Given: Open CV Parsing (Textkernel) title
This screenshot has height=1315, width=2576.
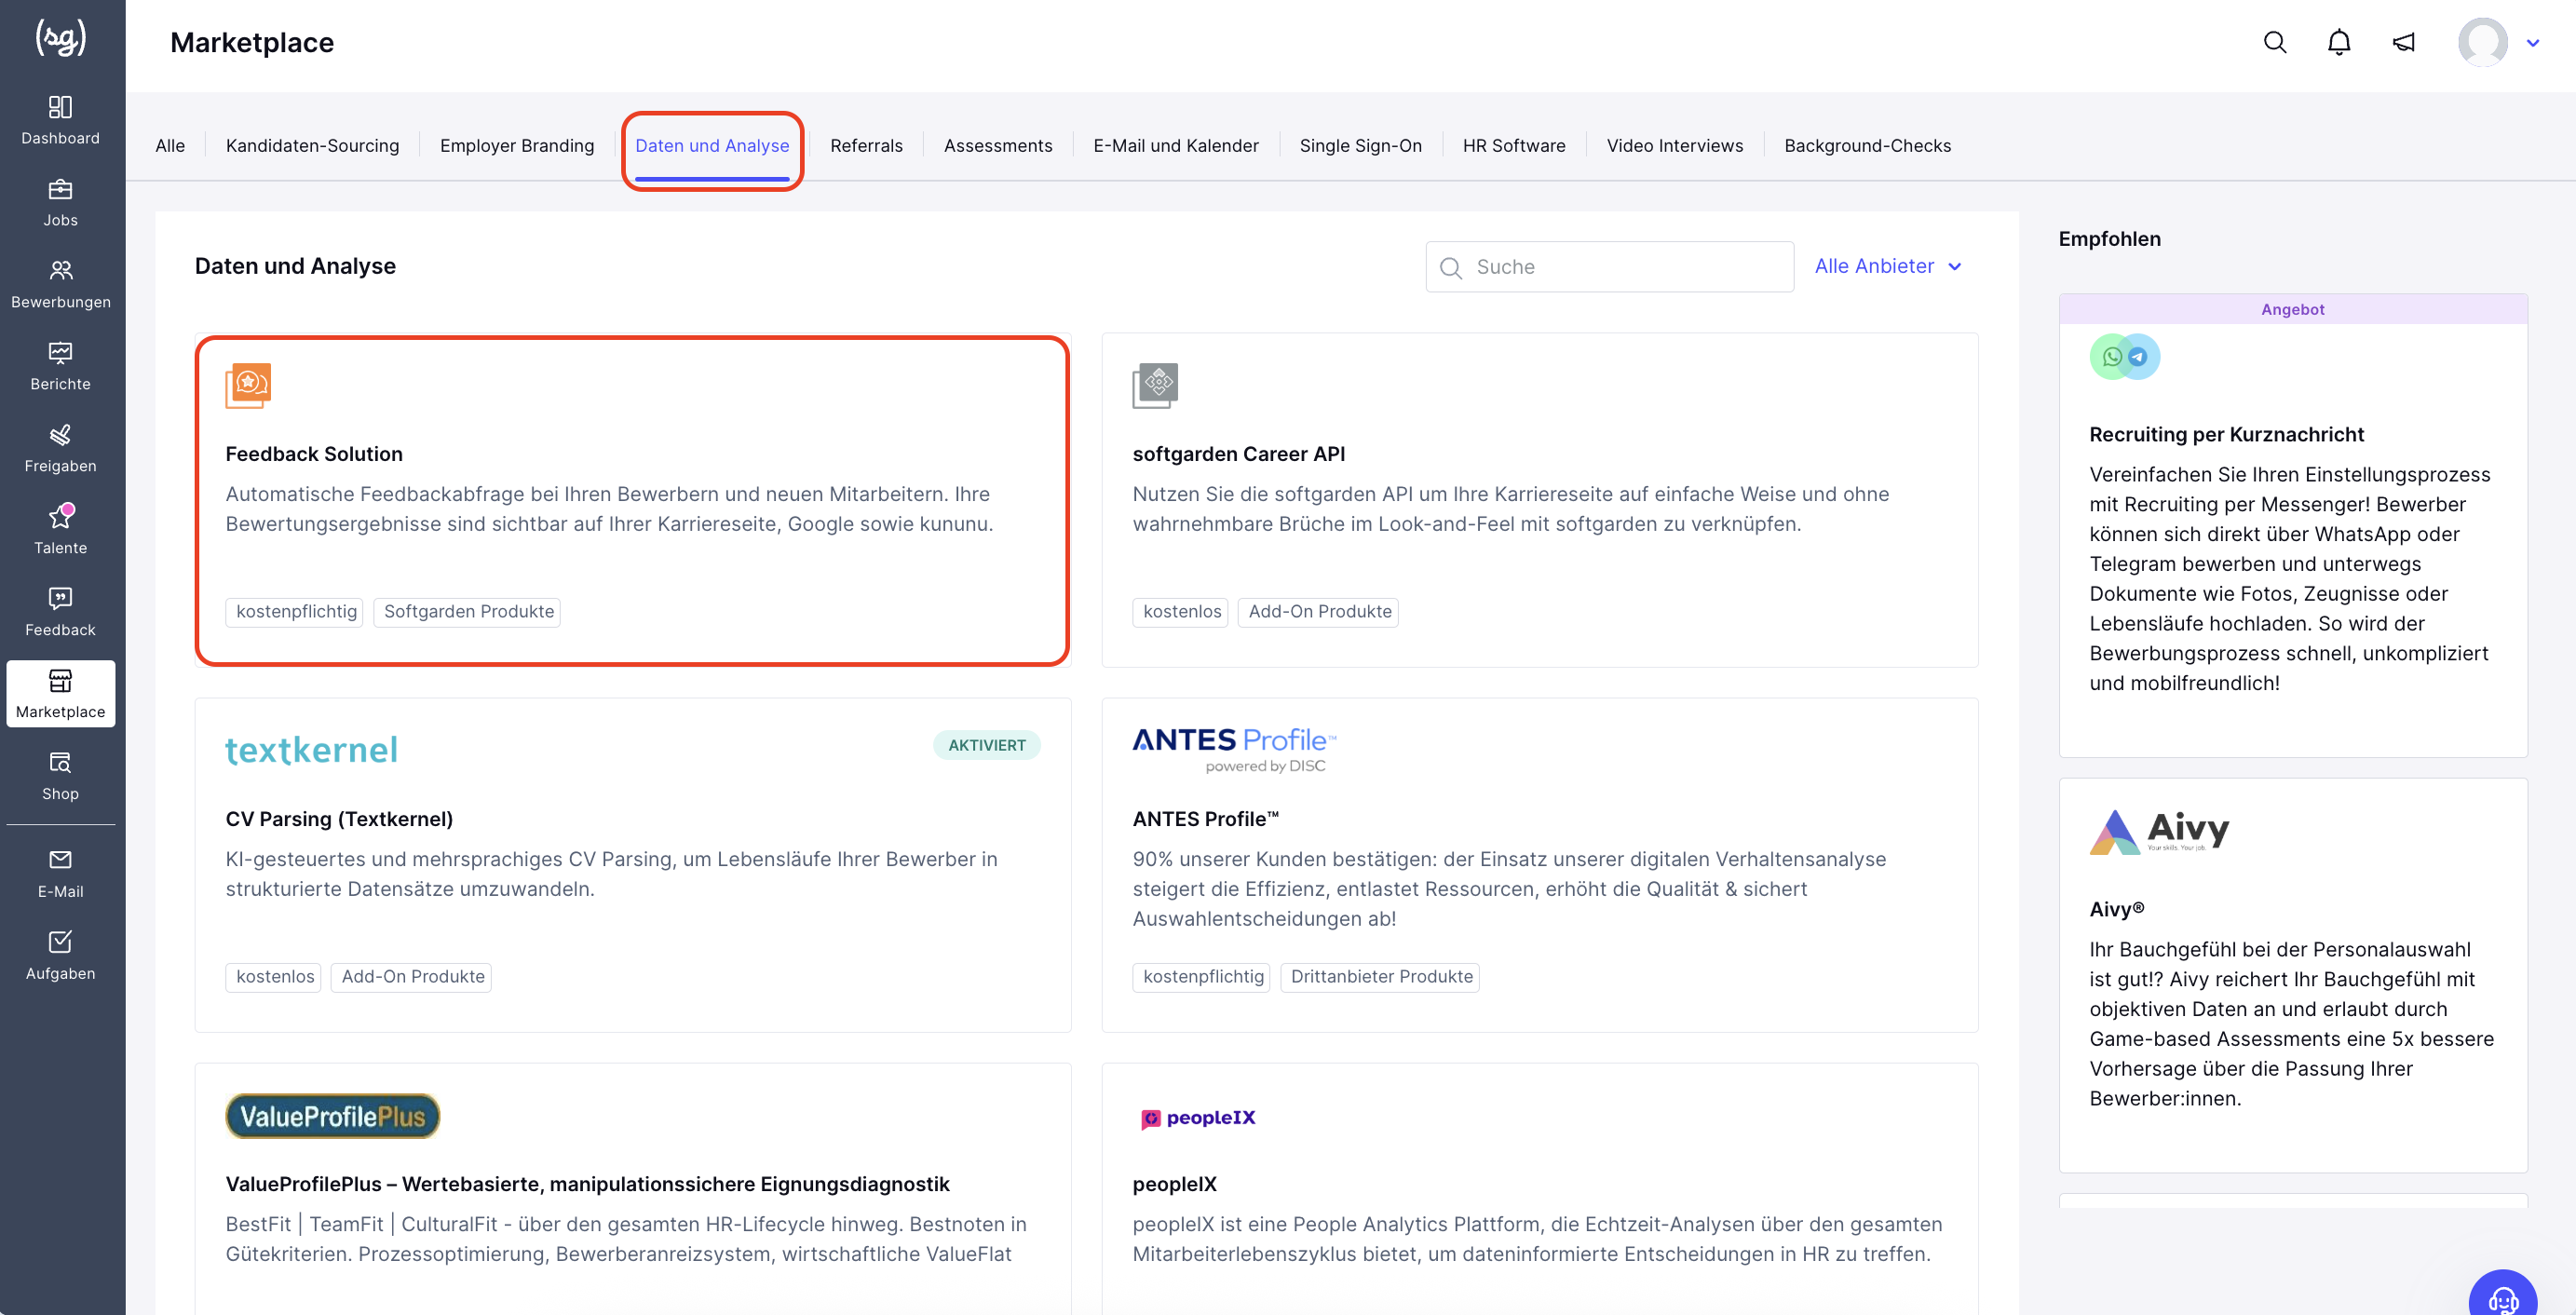Looking at the screenshot, I should pos(339,819).
